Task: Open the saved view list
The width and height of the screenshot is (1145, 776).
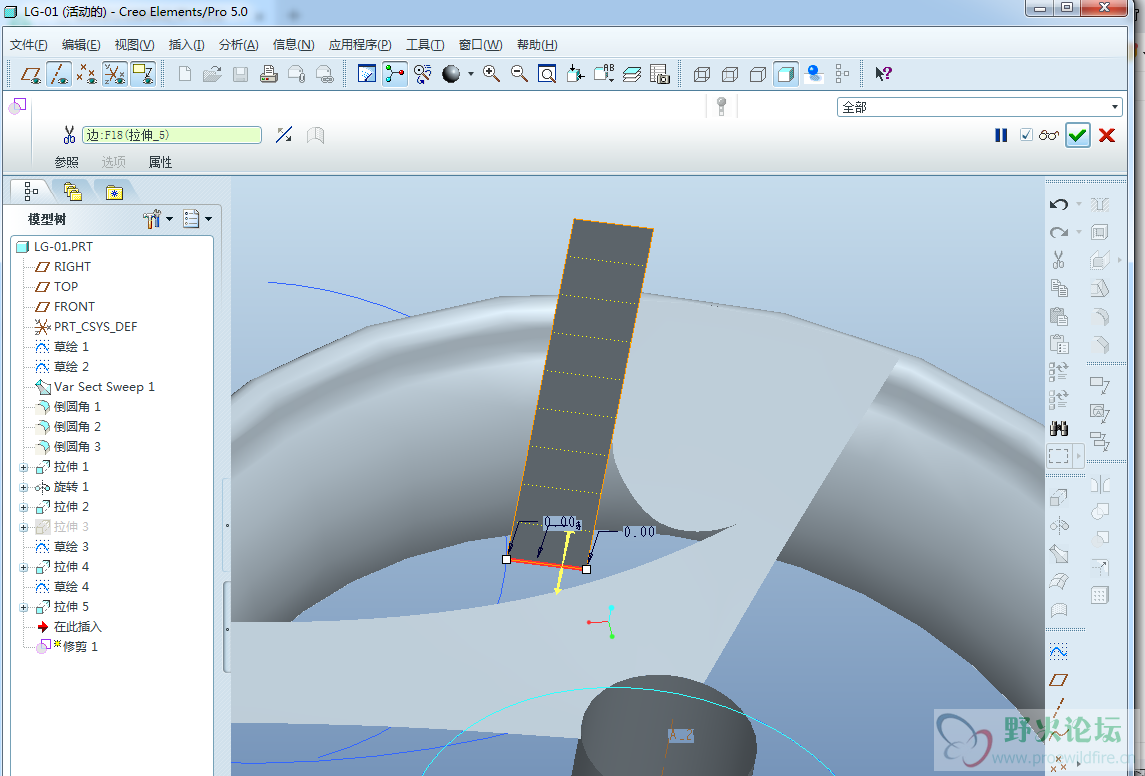Action: tap(604, 74)
